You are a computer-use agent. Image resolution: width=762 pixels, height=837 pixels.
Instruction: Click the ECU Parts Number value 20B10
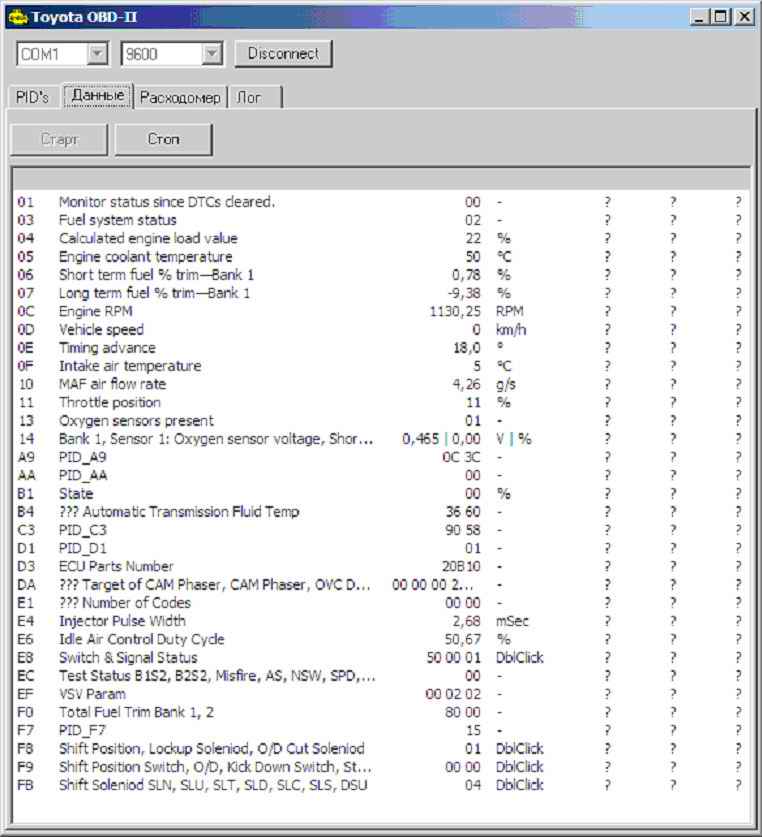461,566
